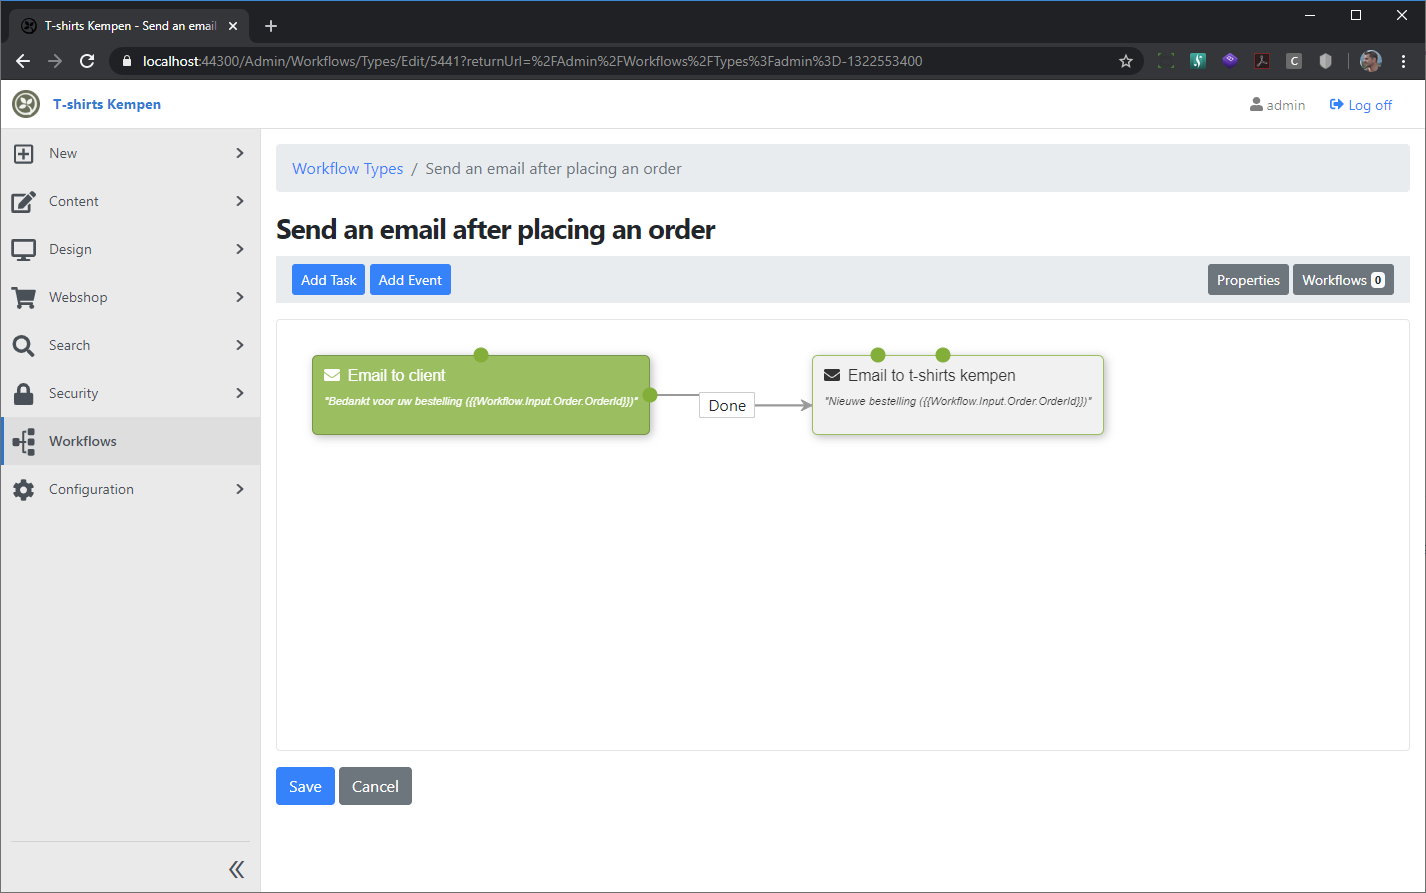Expand the Webshop menu chevron

240,297
